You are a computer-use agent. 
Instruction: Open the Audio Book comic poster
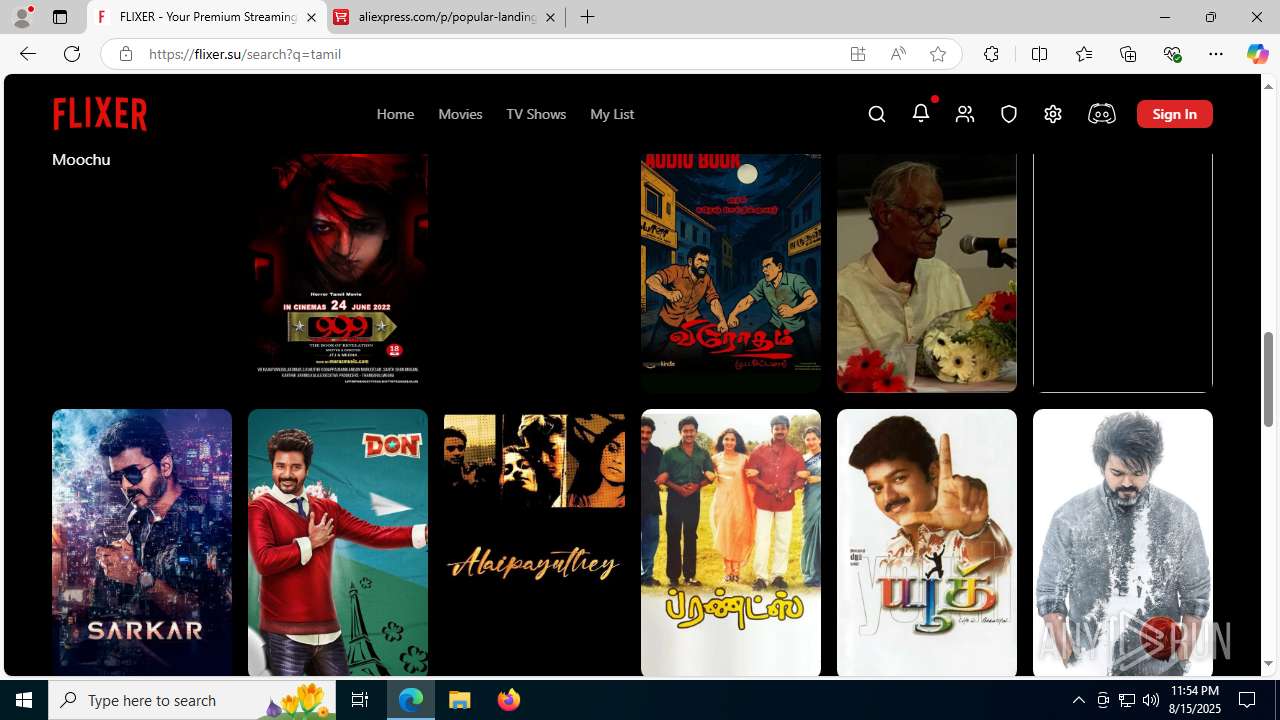(x=731, y=272)
